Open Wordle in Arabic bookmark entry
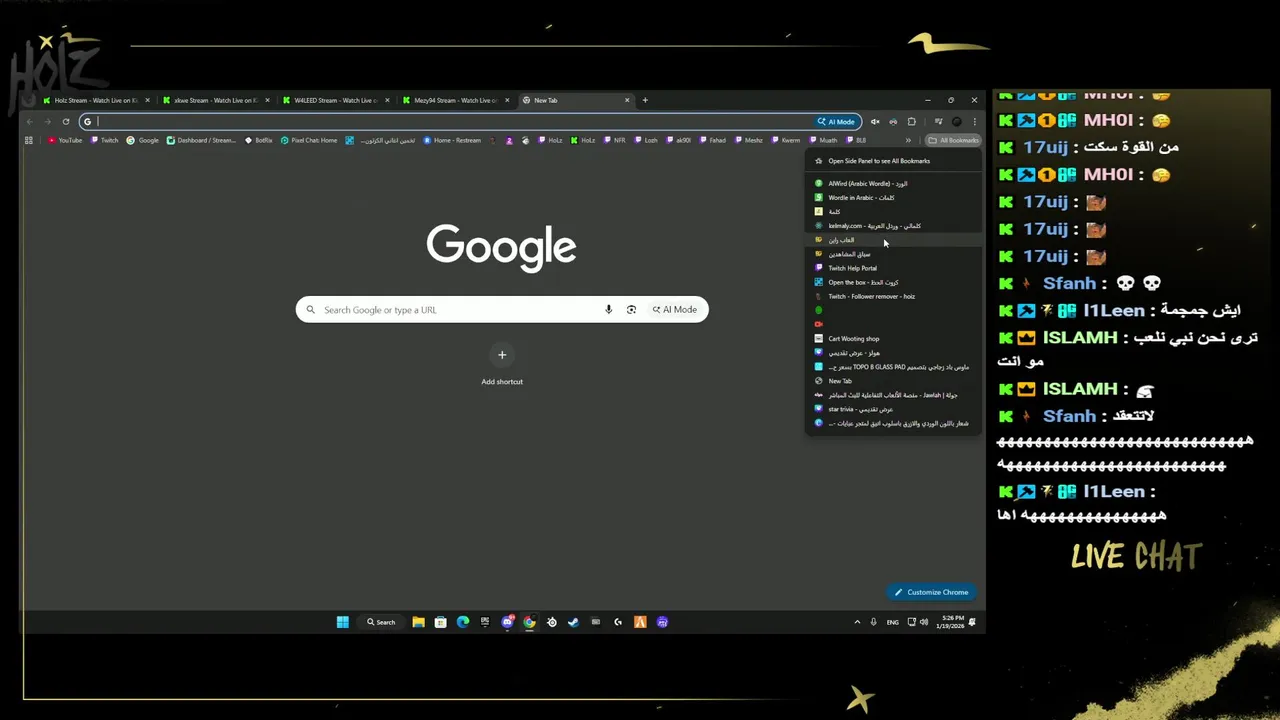1280x720 pixels. click(x=894, y=198)
